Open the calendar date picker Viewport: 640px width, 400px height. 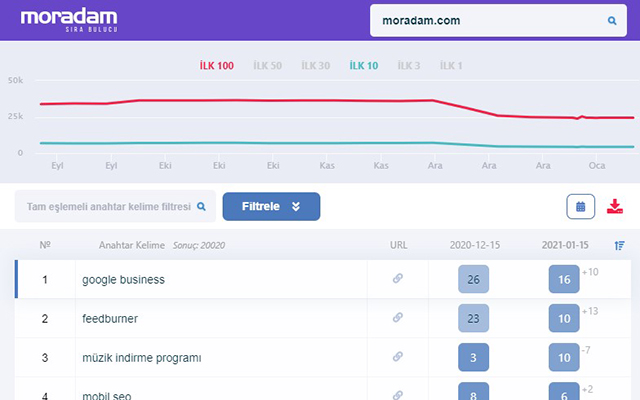(580, 207)
